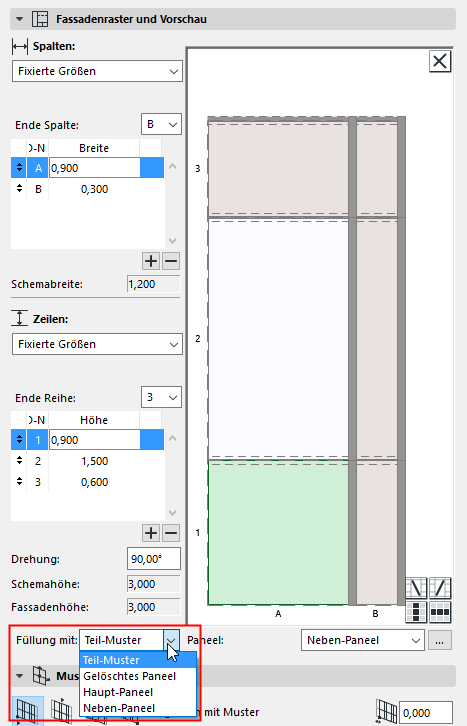Click the reorder handle of column B
467x726 pixels.
[x=19, y=188]
